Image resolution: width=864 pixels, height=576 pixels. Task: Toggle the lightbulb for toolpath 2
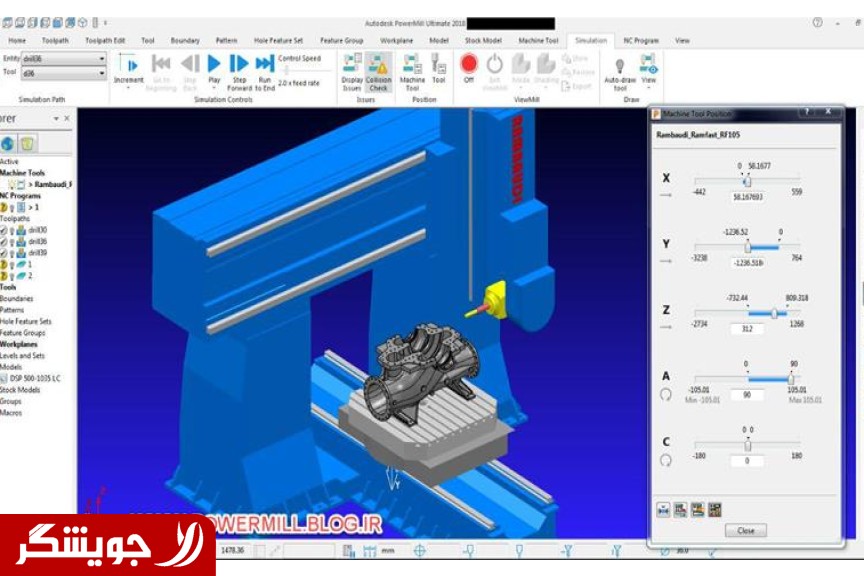(12, 275)
